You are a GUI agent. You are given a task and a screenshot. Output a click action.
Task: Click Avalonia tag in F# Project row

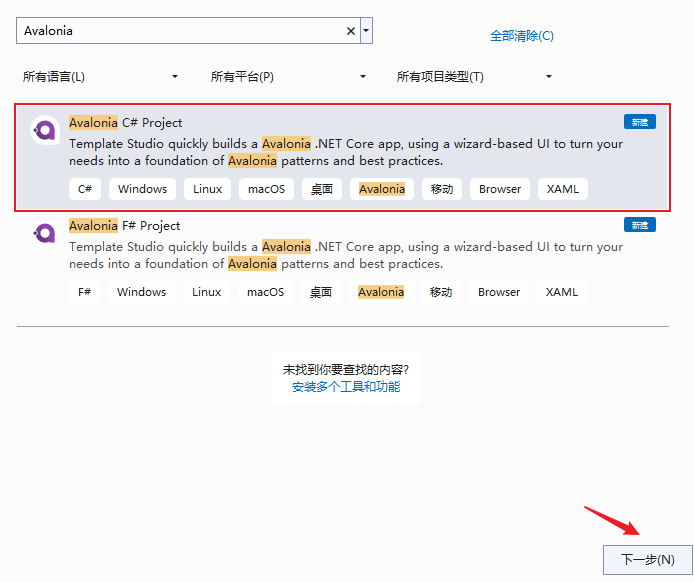(381, 292)
